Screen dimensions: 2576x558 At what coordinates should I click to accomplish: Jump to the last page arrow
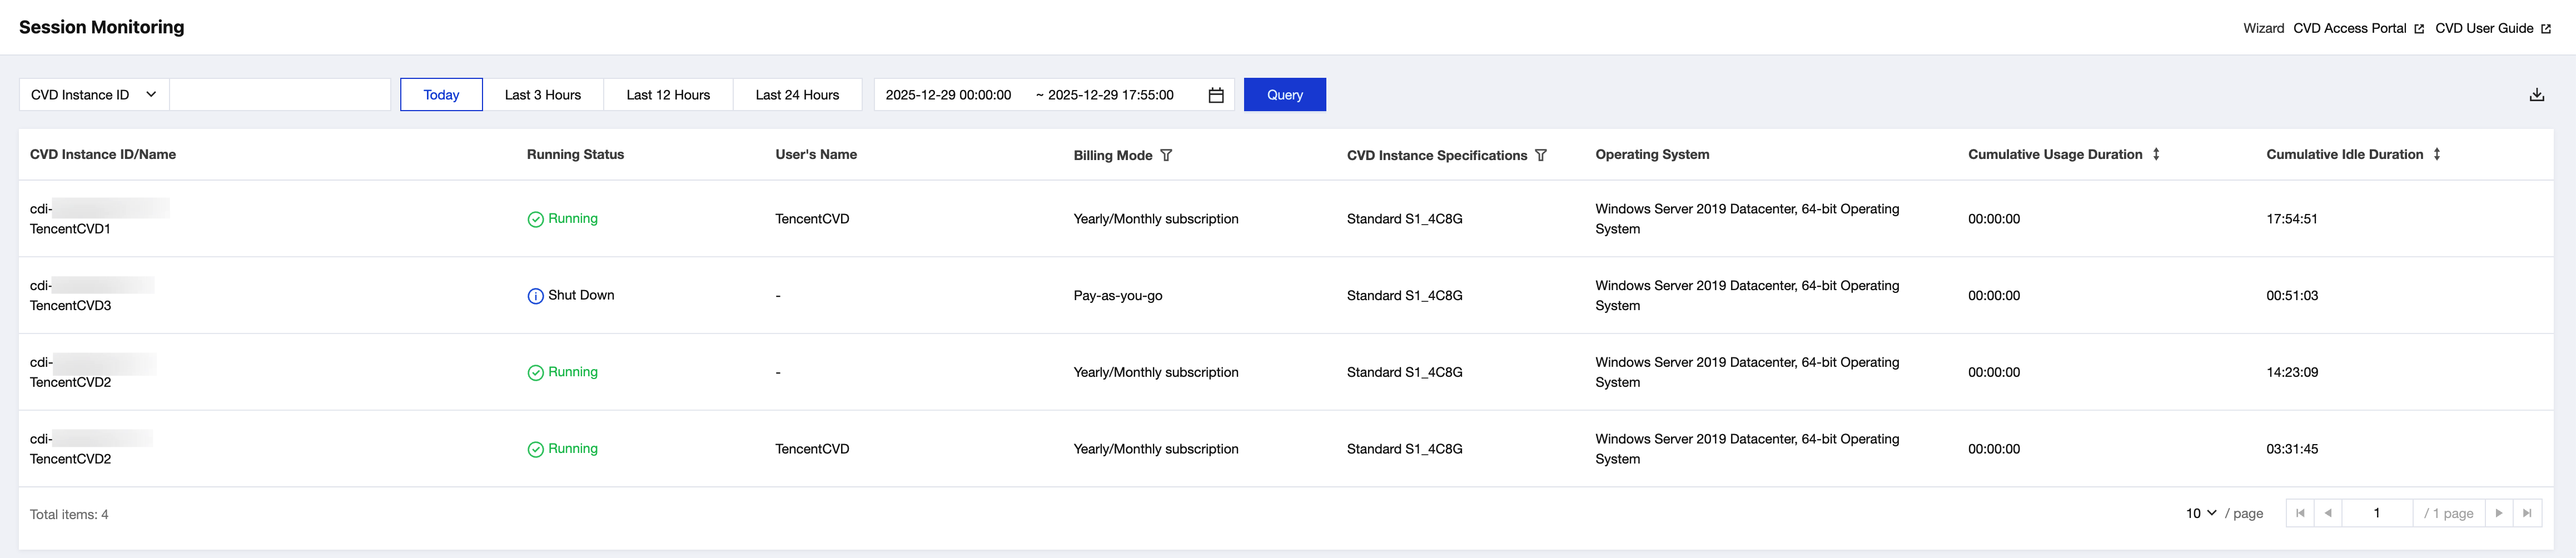click(x=2527, y=513)
